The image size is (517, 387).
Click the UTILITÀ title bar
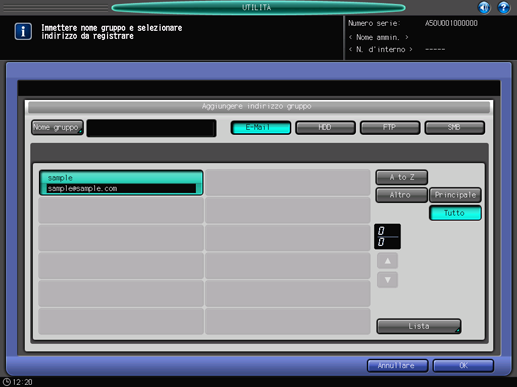258,8
